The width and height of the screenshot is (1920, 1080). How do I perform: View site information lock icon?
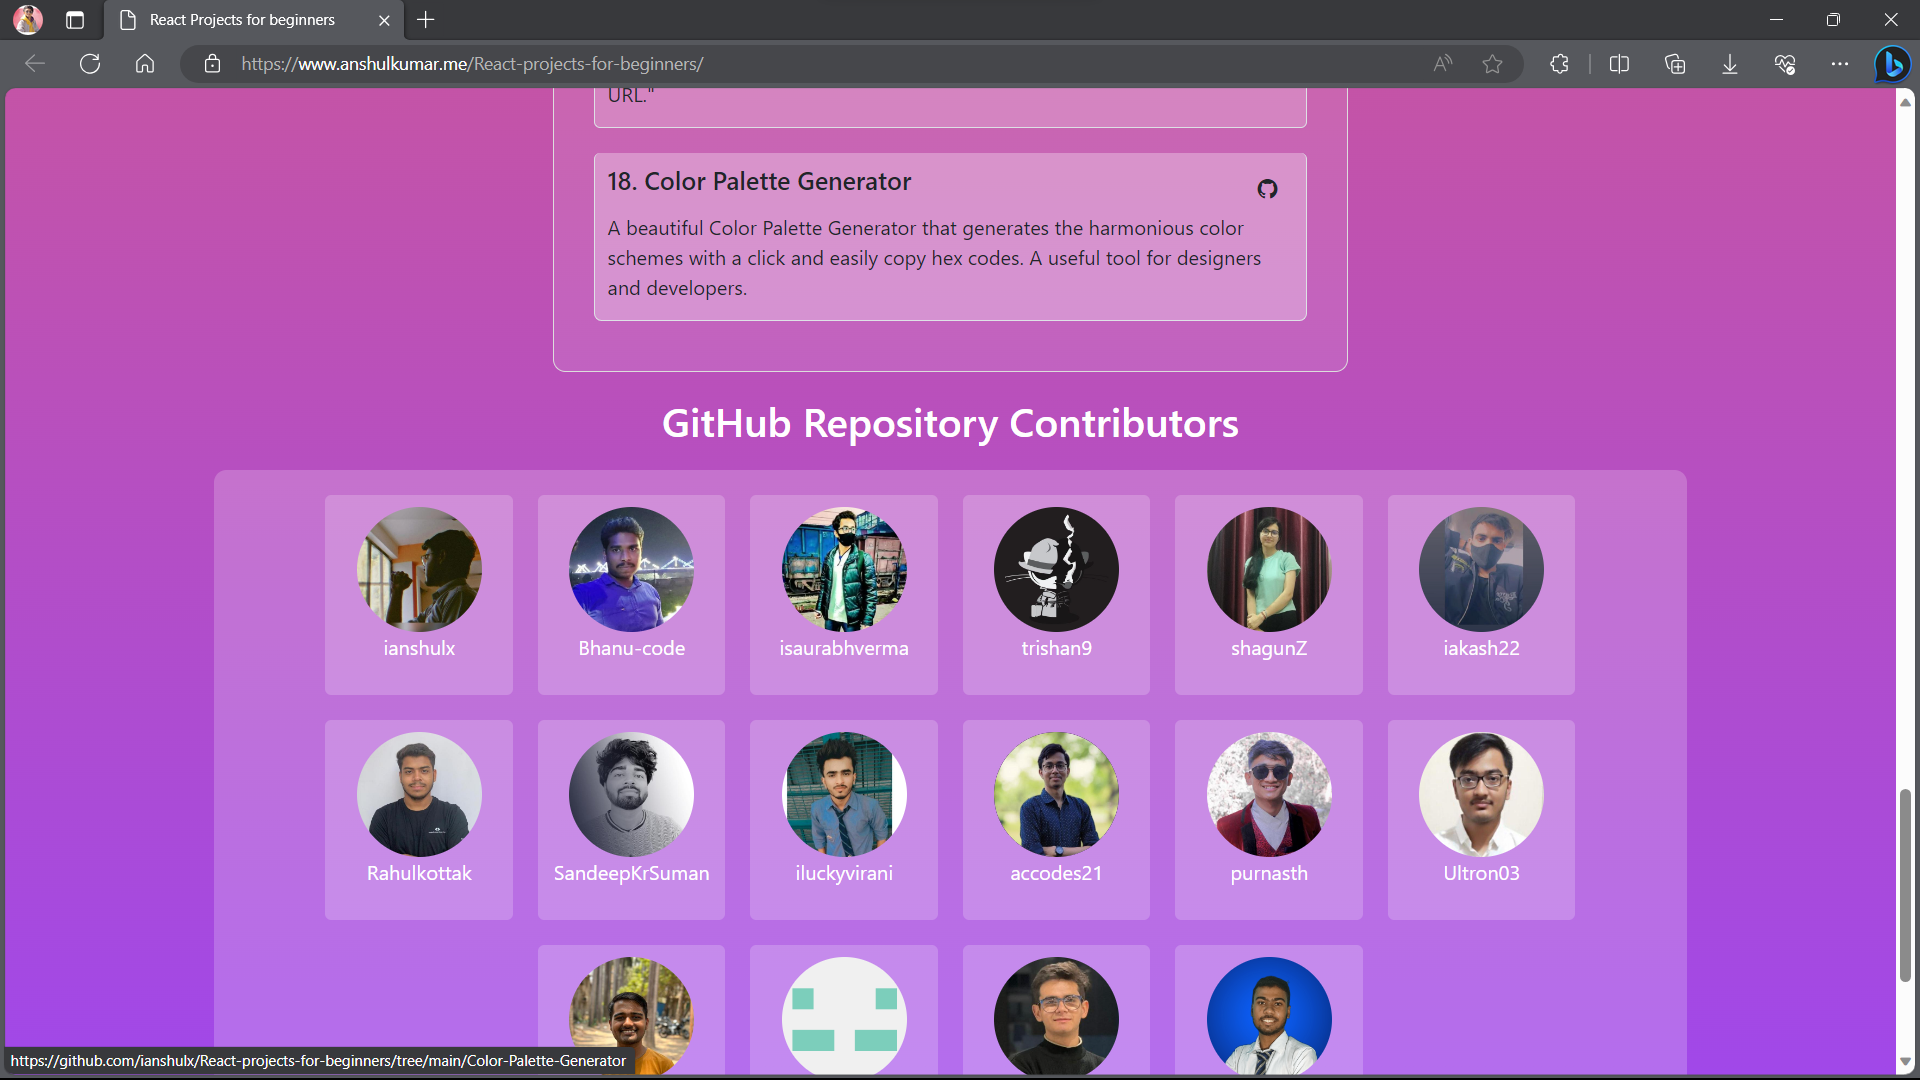[x=212, y=64]
